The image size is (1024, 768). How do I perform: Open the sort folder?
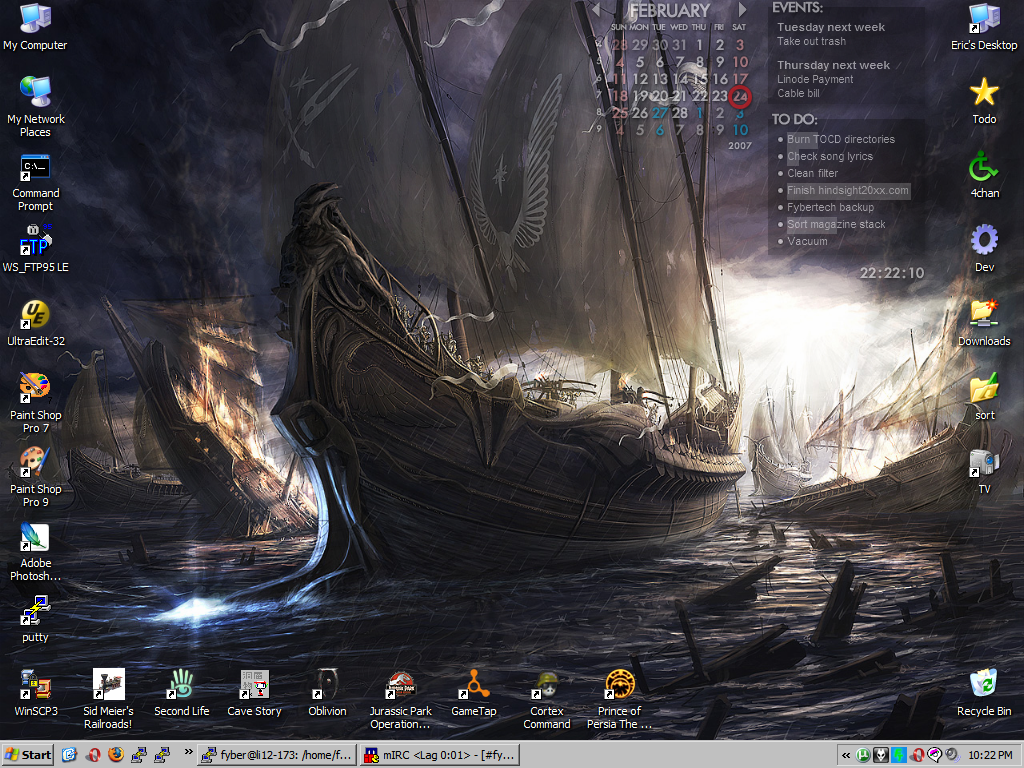click(x=984, y=396)
